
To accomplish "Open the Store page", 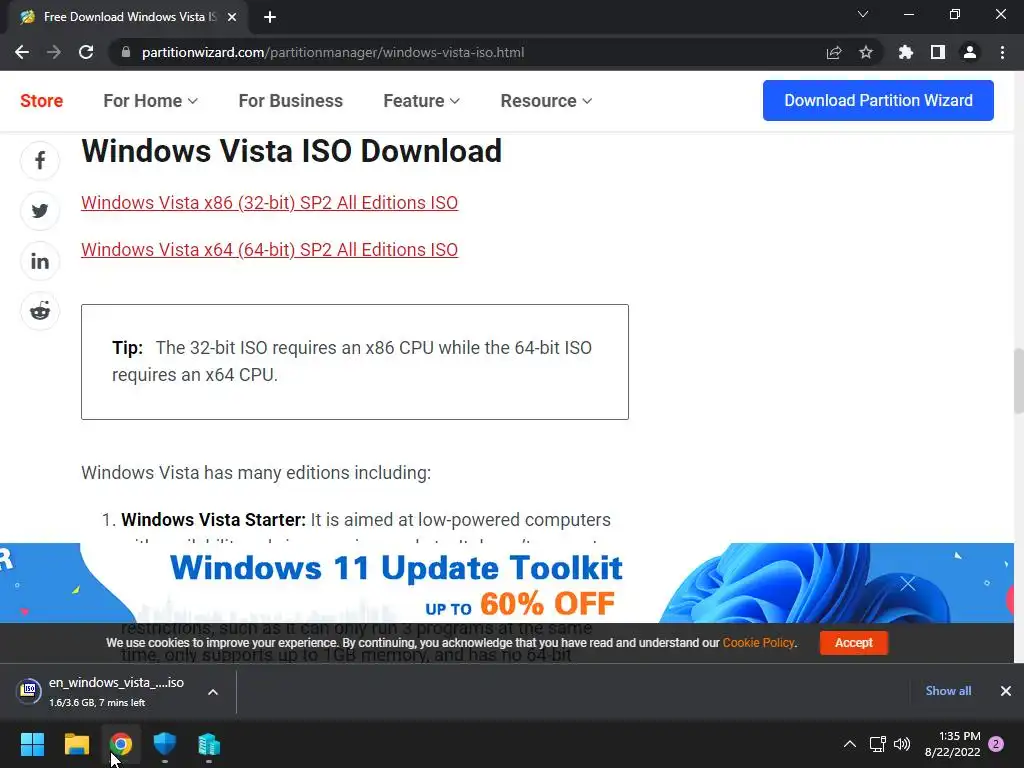I will click(x=42, y=101).
